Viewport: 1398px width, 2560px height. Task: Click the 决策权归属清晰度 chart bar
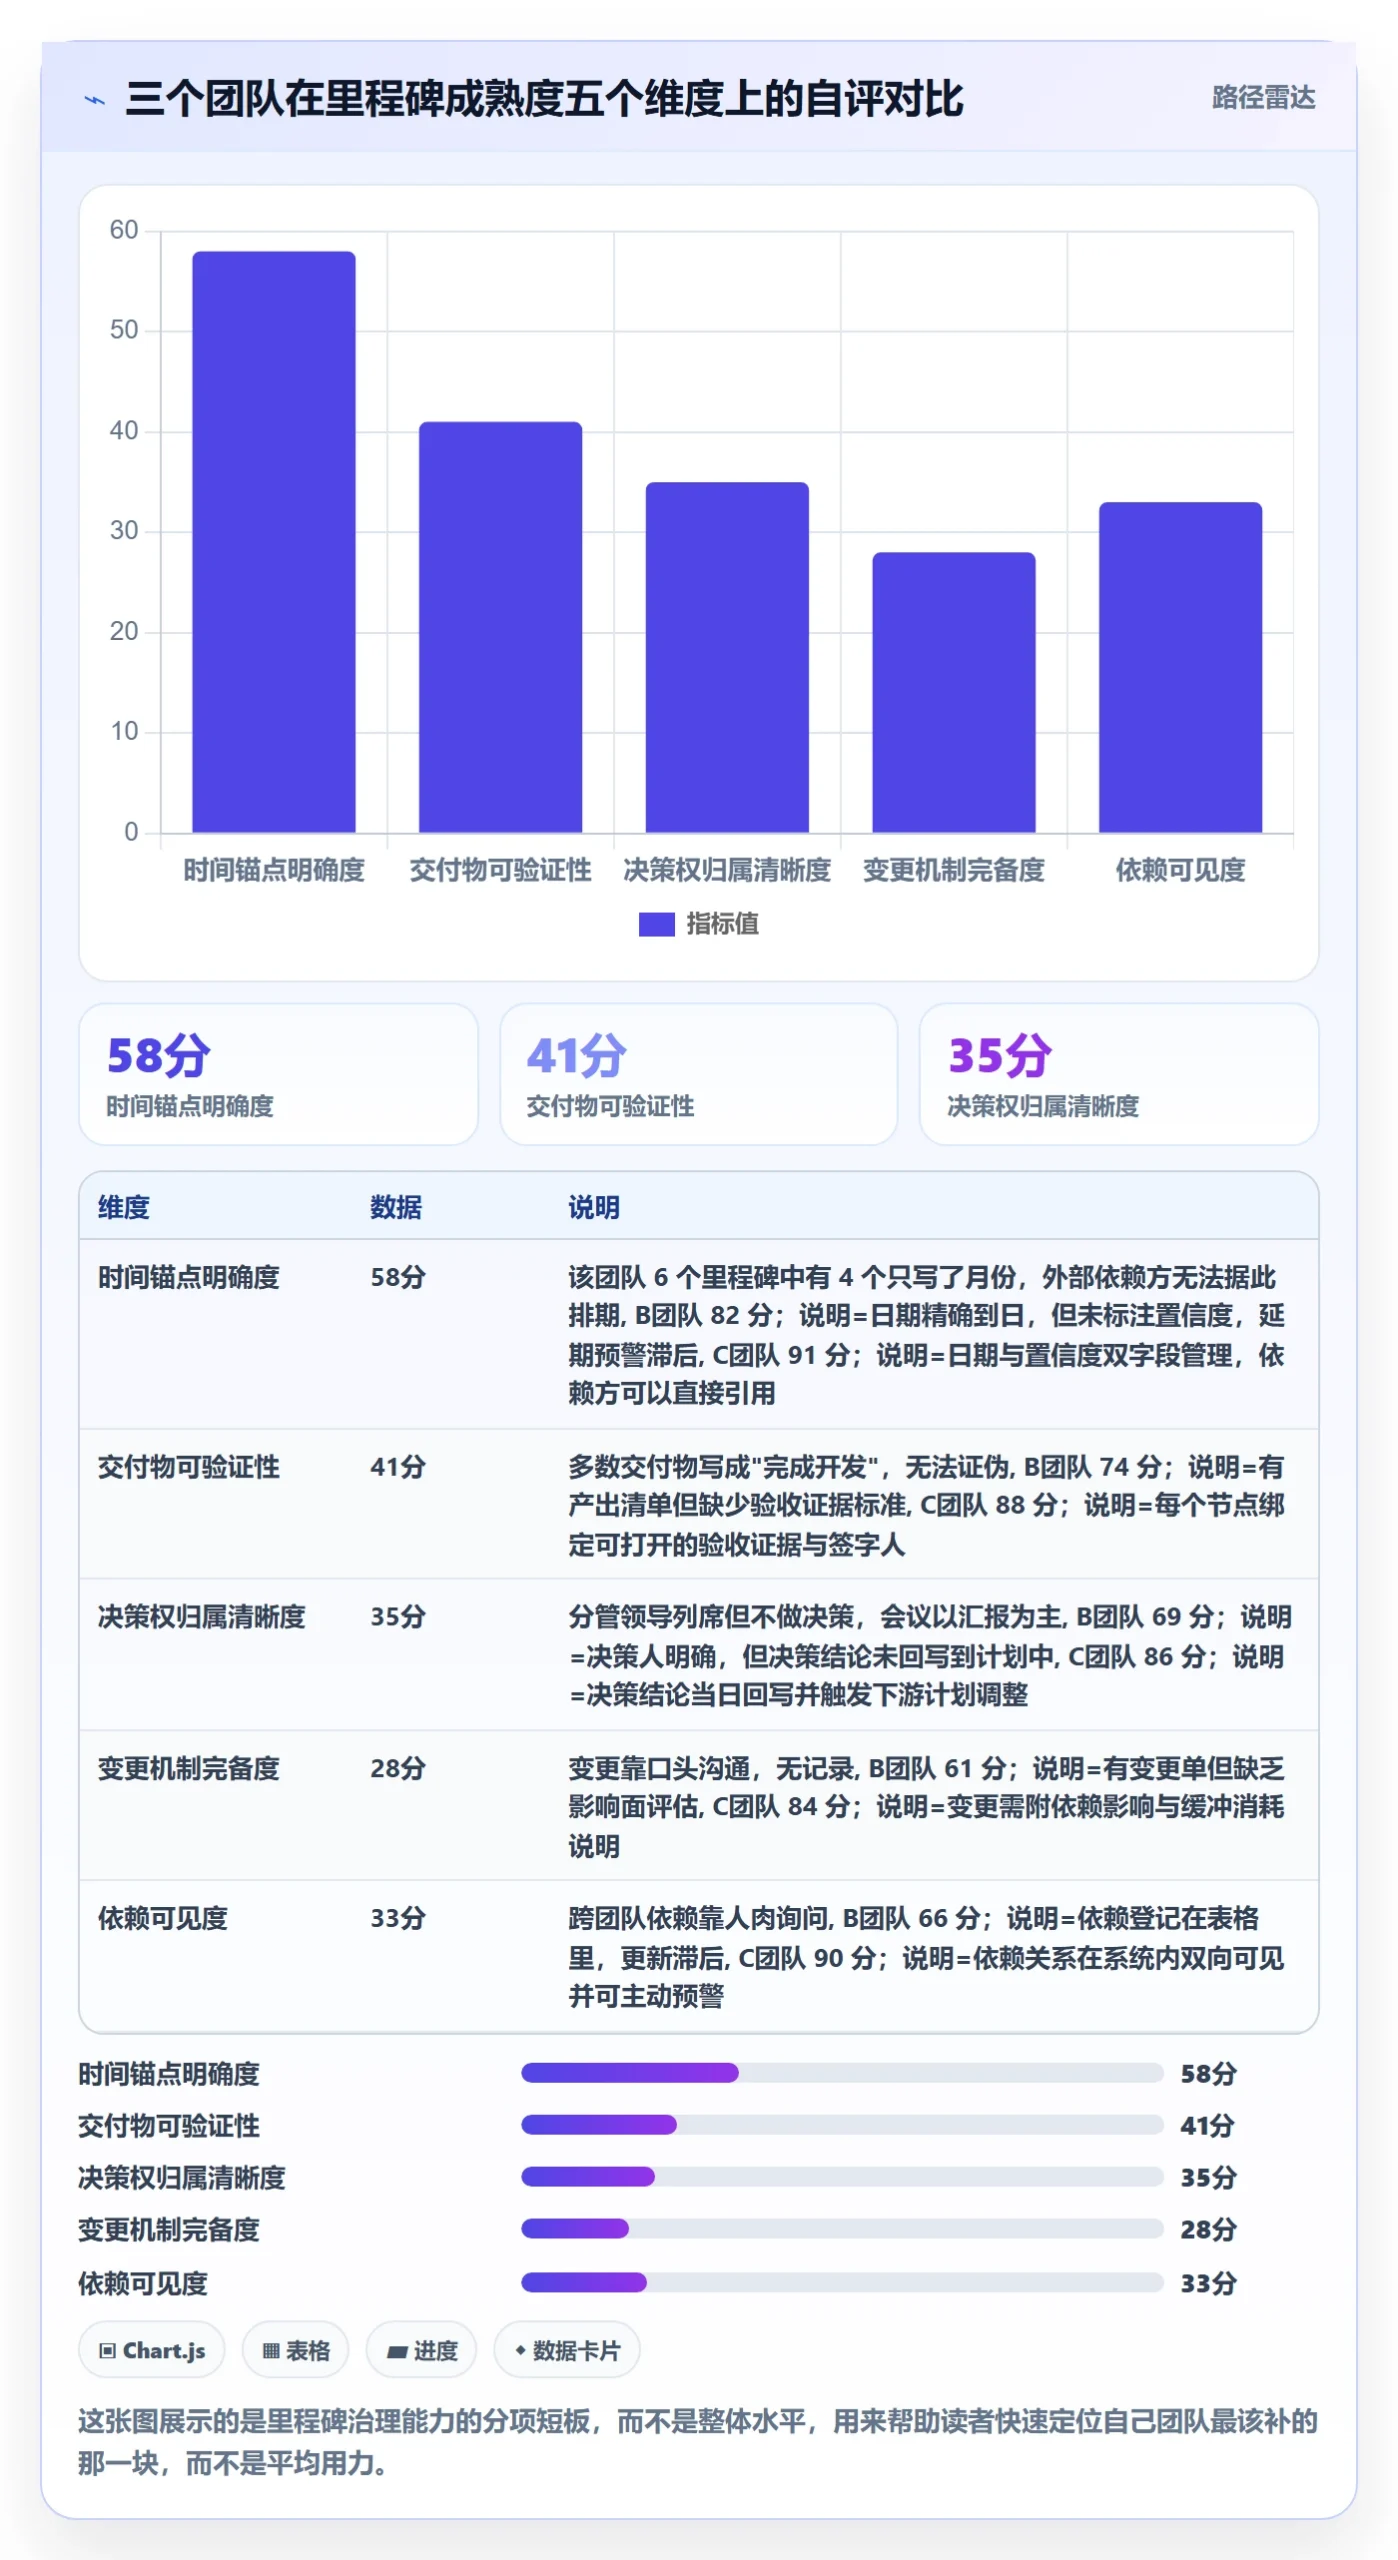(727, 657)
